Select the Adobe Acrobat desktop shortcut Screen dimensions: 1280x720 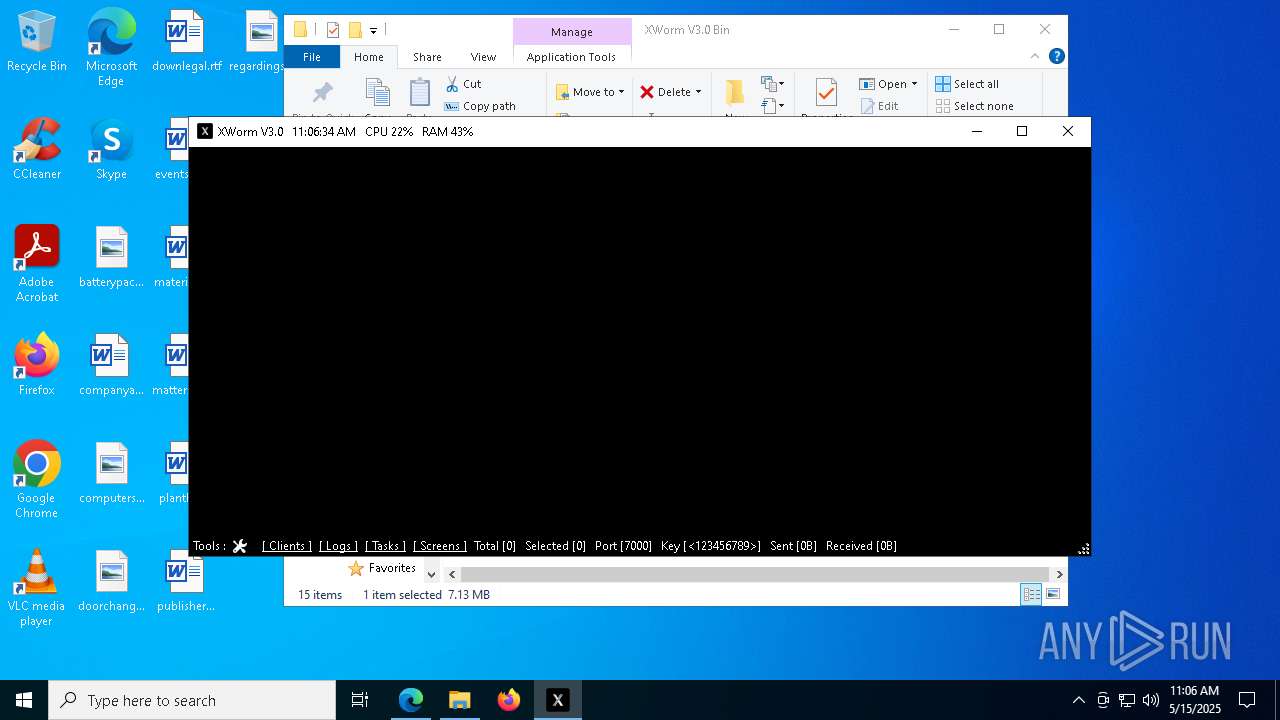37,264
